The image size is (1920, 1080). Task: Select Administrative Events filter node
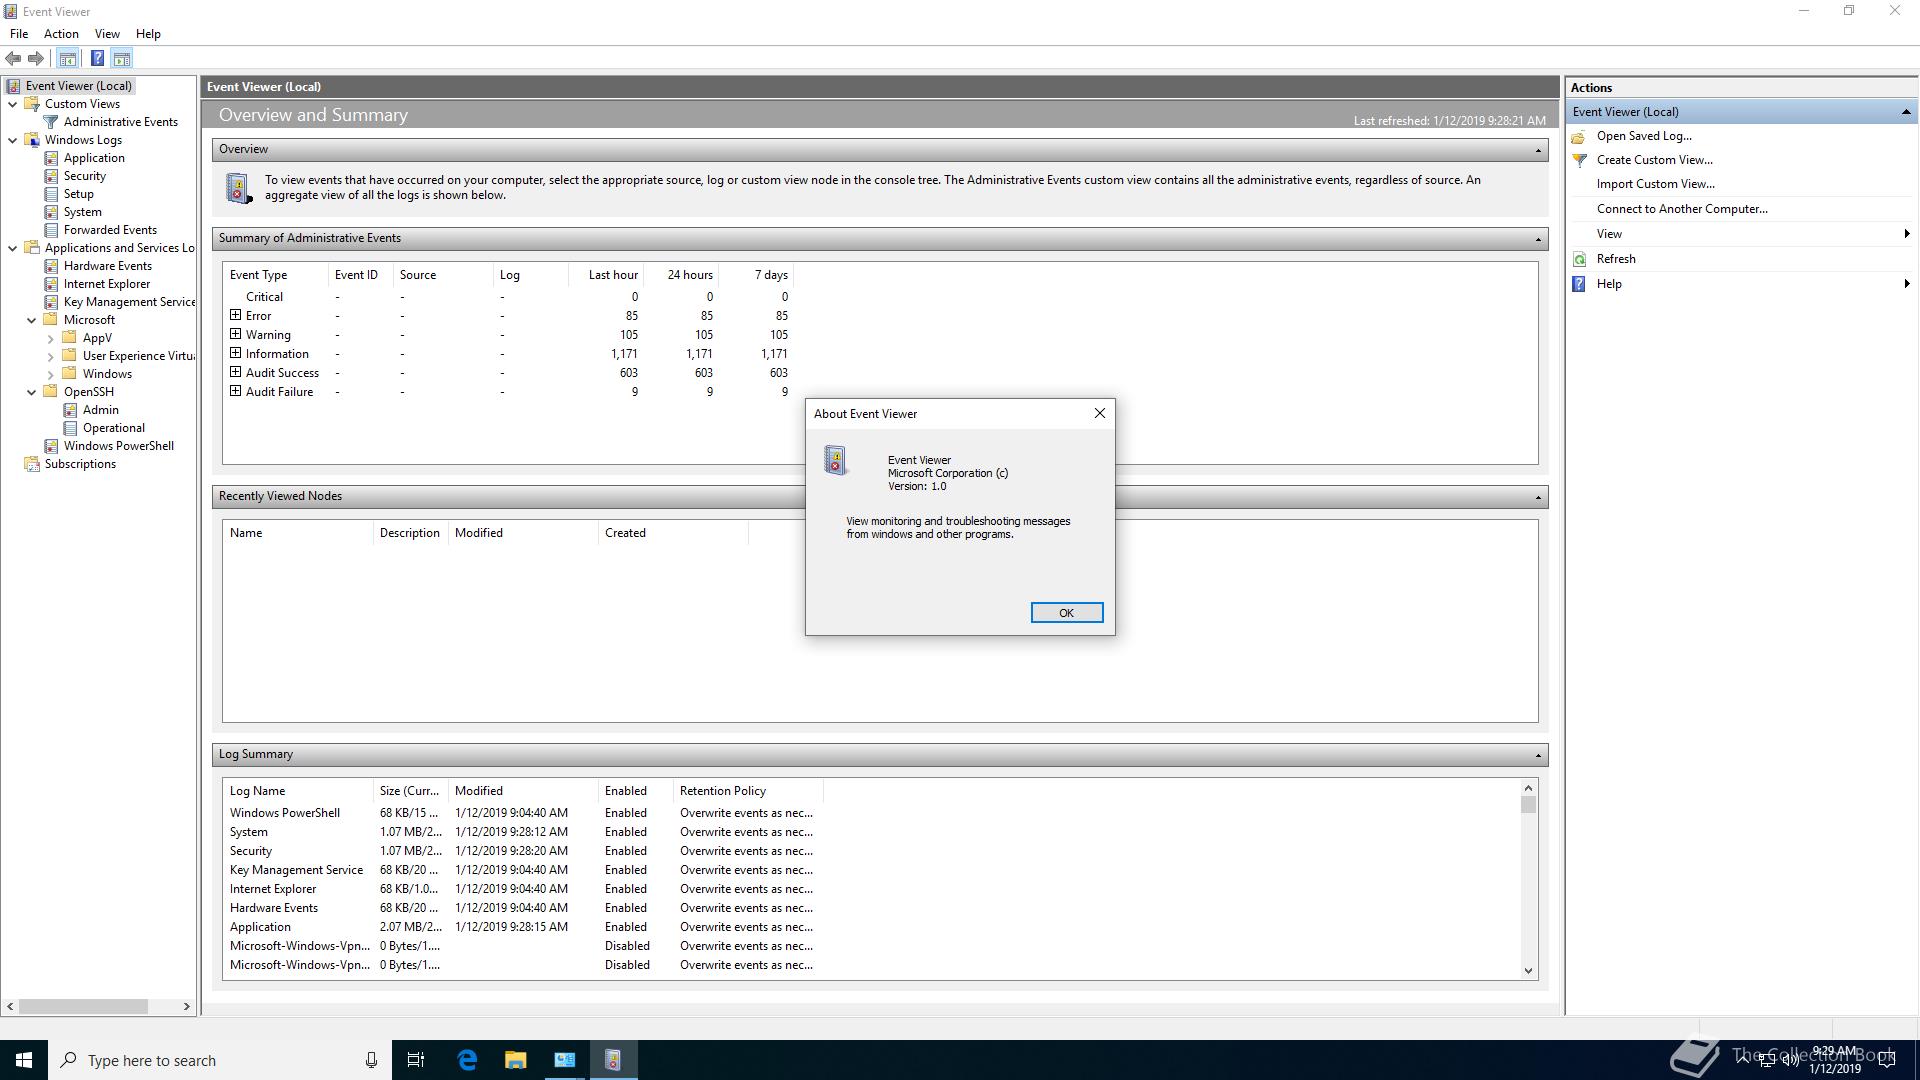[120, 122]
